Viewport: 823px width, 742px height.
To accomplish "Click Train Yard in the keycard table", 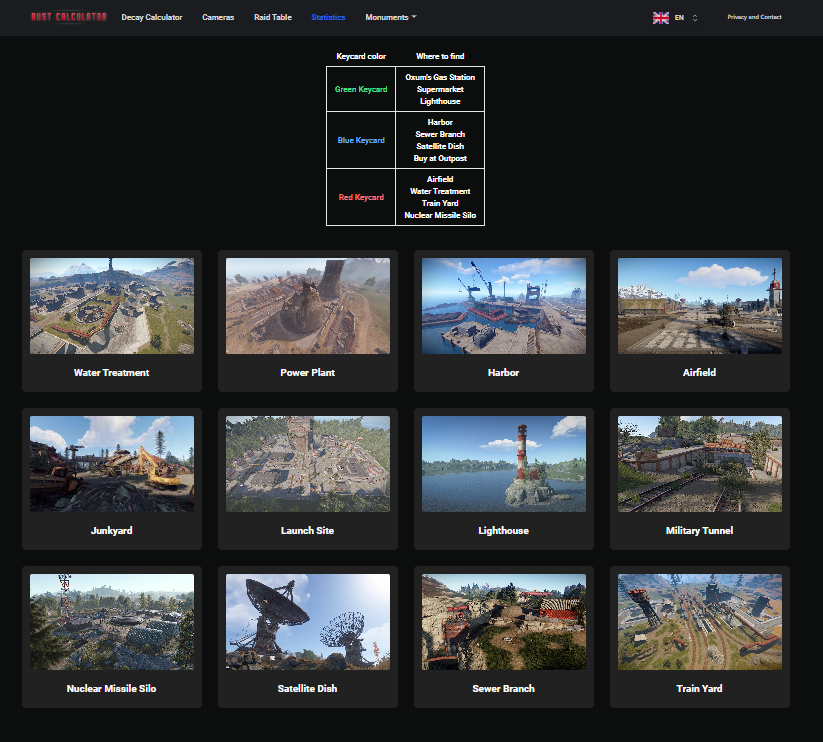I will tap(440, 203).
